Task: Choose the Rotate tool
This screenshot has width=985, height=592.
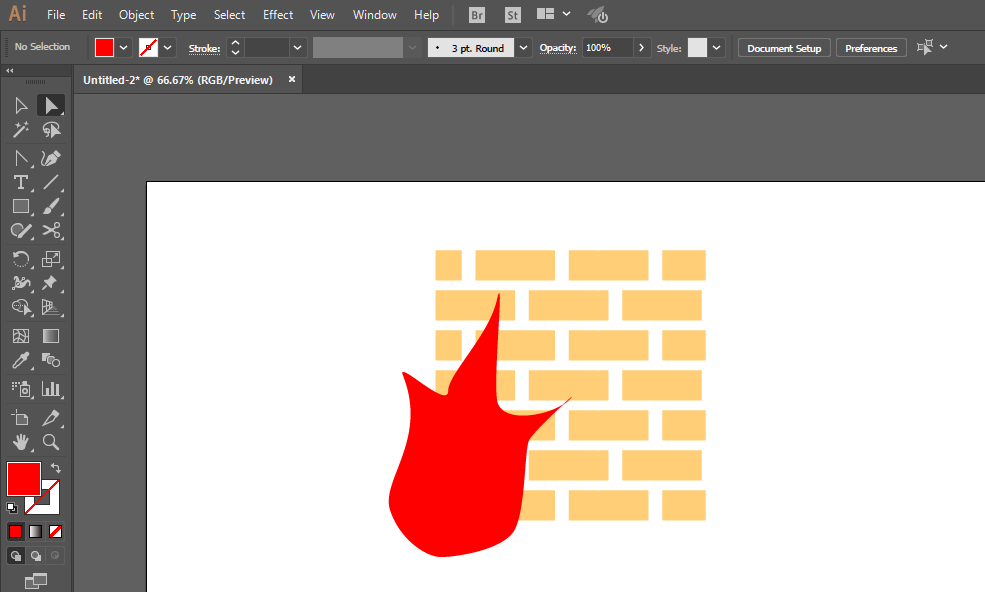Action: coord(21,259)
